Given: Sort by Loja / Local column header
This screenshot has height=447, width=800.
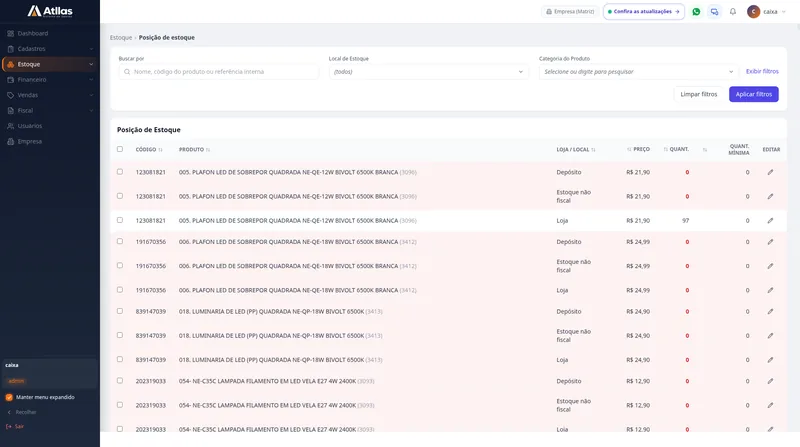Looking at the screenshot, I should (x=576, y=150).
